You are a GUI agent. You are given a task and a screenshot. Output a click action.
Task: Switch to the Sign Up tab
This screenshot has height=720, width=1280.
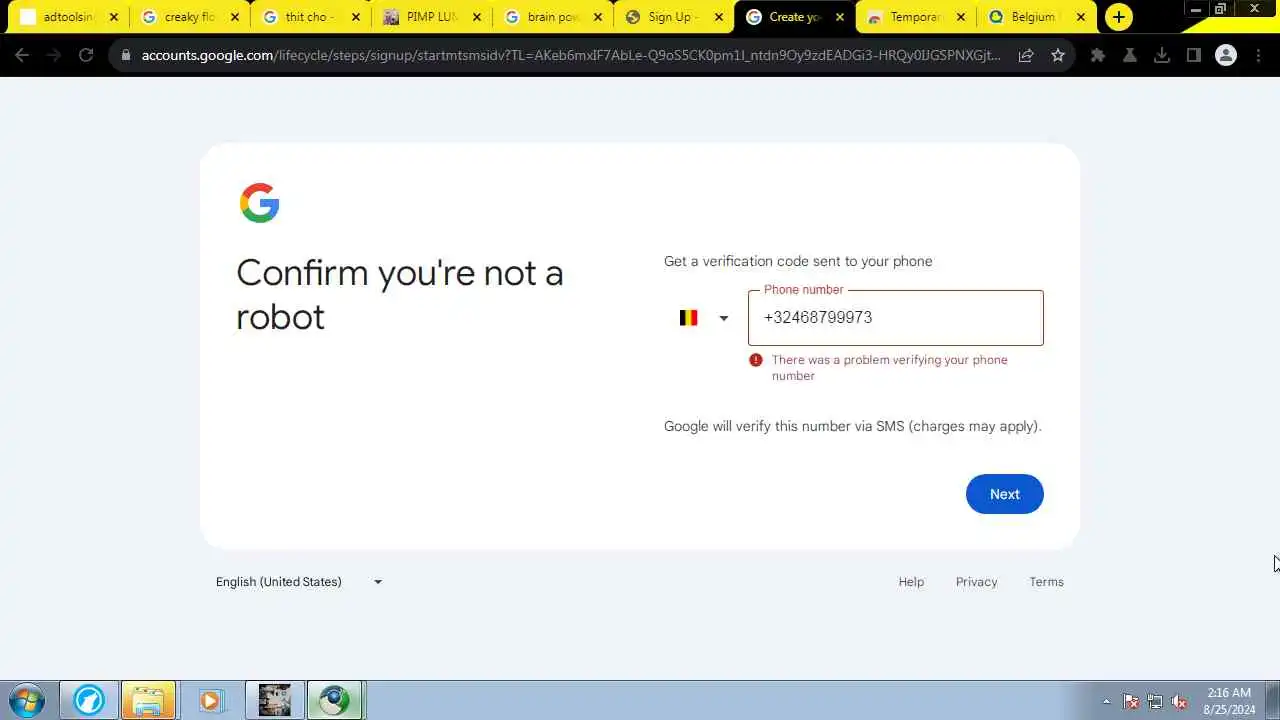(672, 17)
